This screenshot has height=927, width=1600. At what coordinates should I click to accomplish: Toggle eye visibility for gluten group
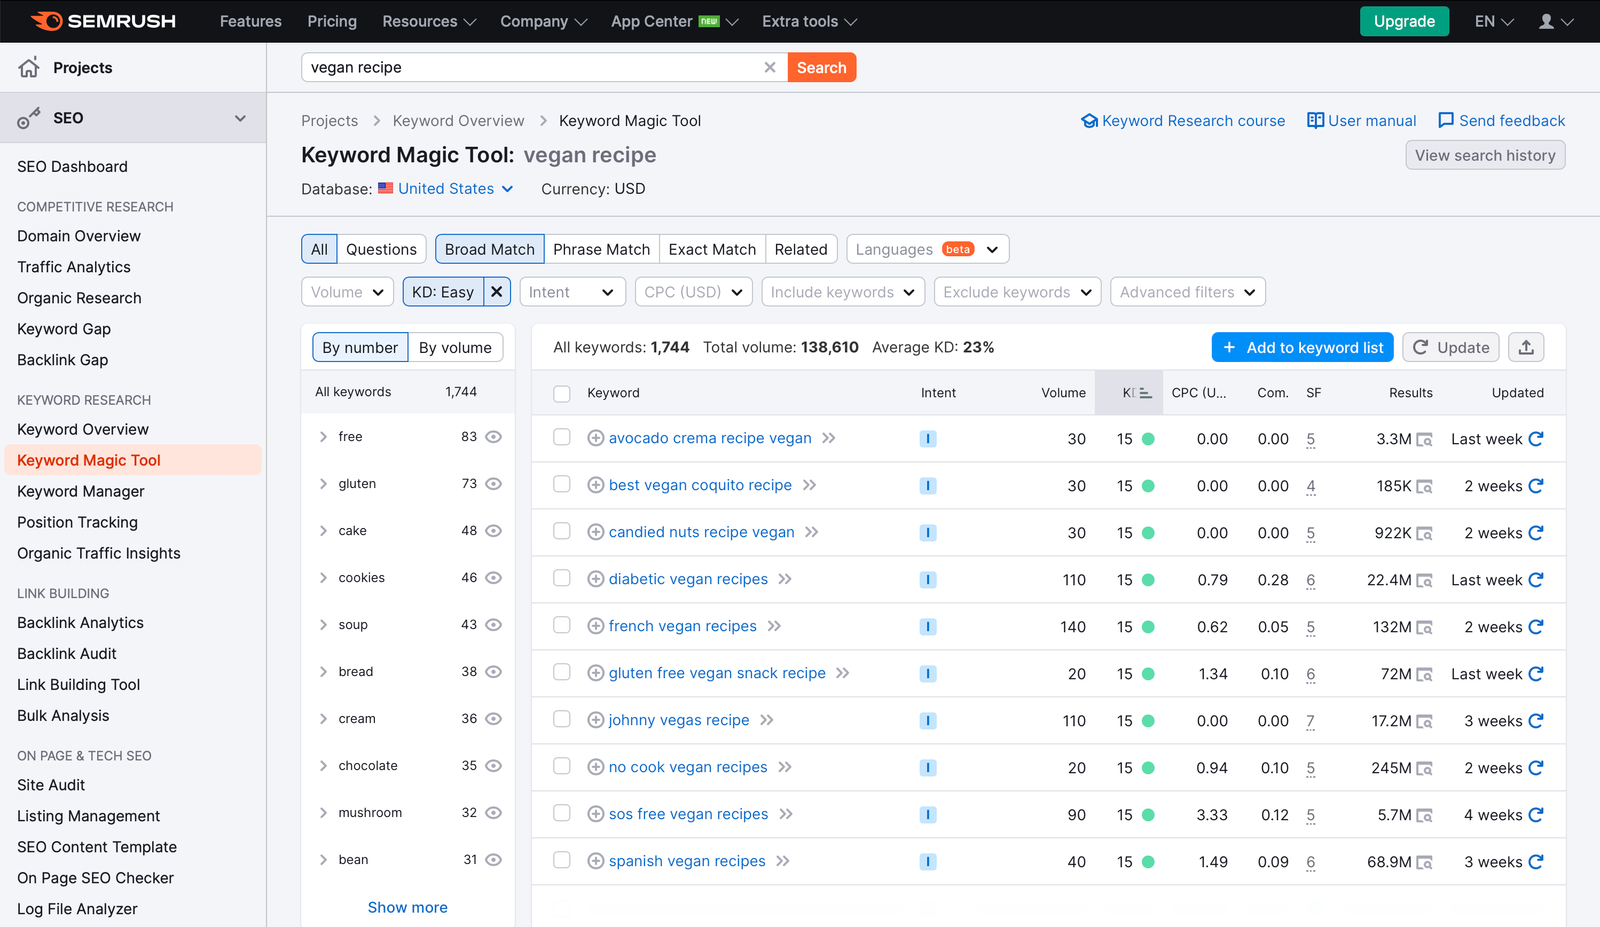pyautogui.click(x=493, y=484)
